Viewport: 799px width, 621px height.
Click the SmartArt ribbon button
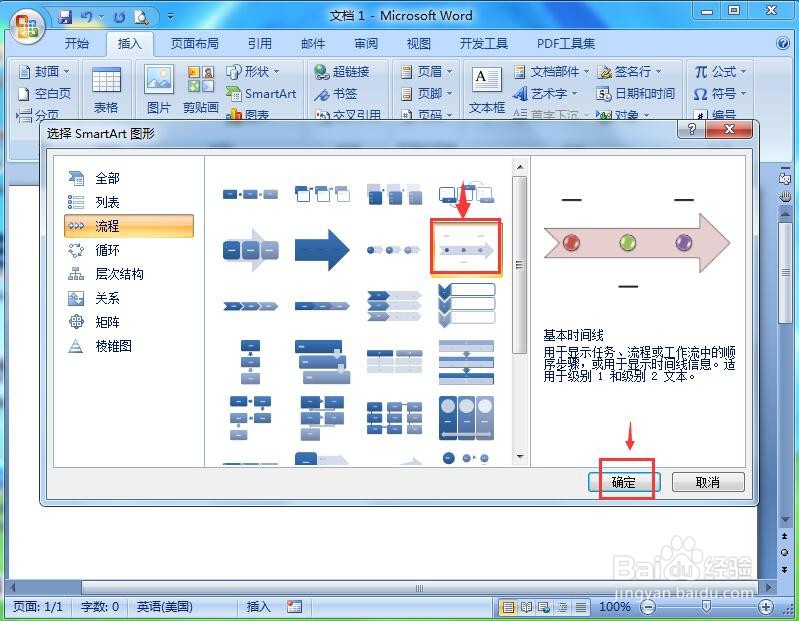point(261,94)
